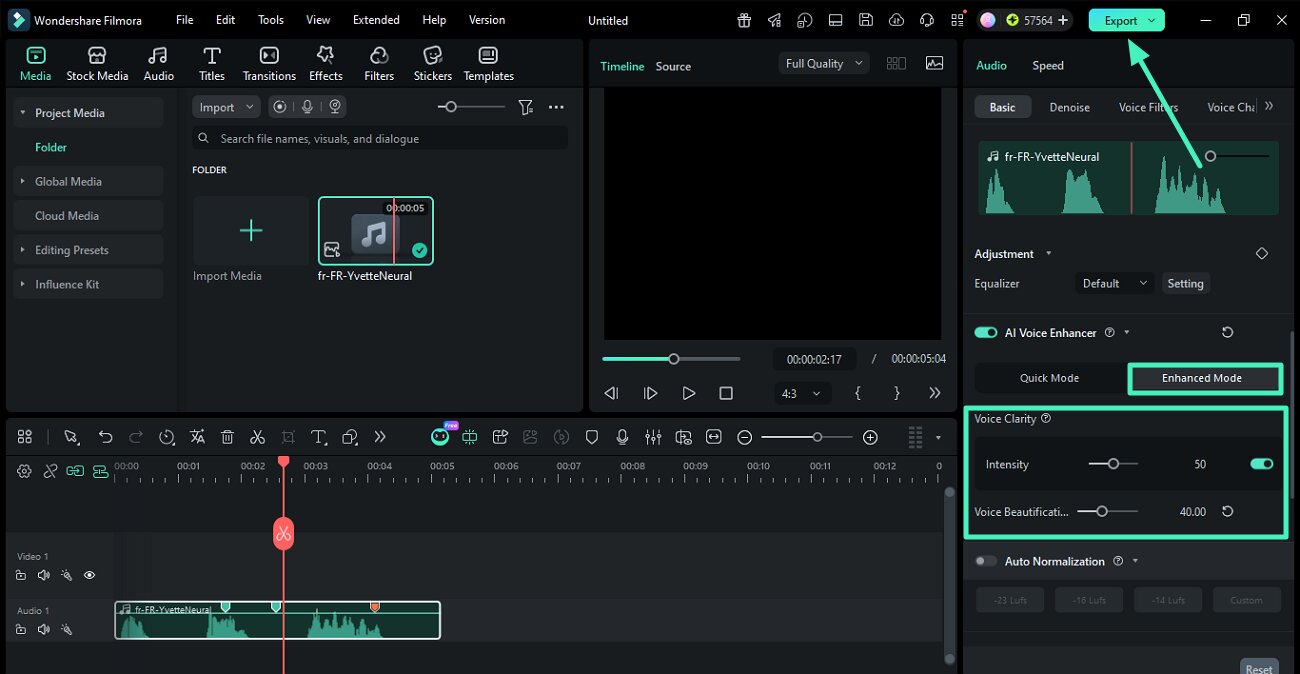
Task: Switch to the Denoise tab
Action: (x=1069, y=107)
